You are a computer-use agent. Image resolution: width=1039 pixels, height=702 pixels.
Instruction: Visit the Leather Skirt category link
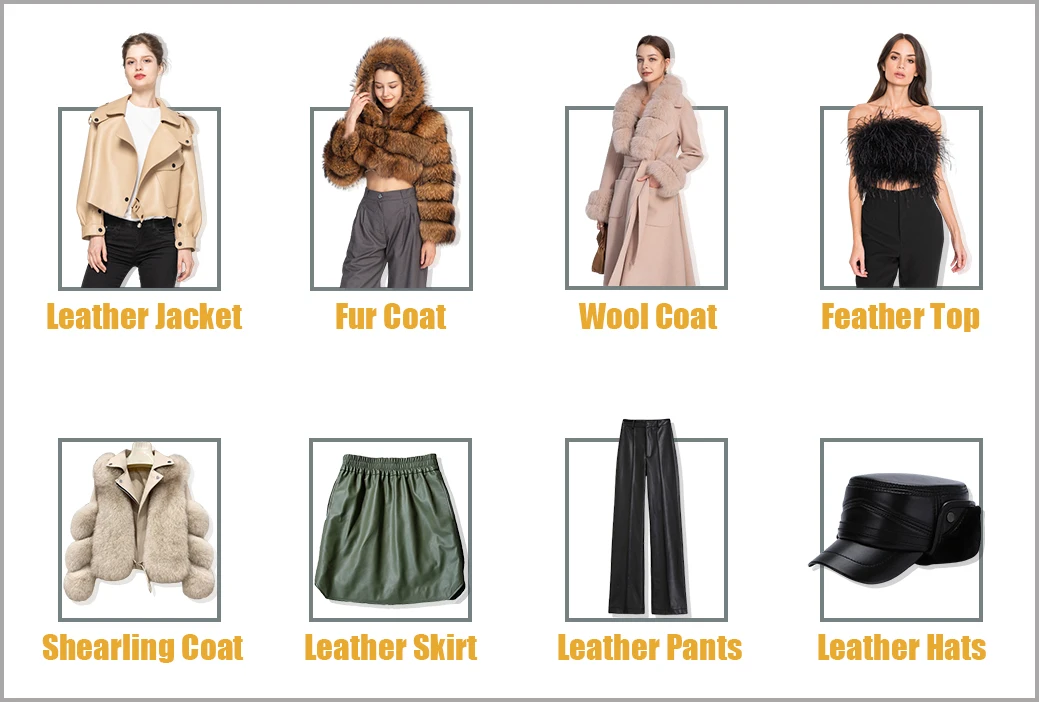[390, 648]
